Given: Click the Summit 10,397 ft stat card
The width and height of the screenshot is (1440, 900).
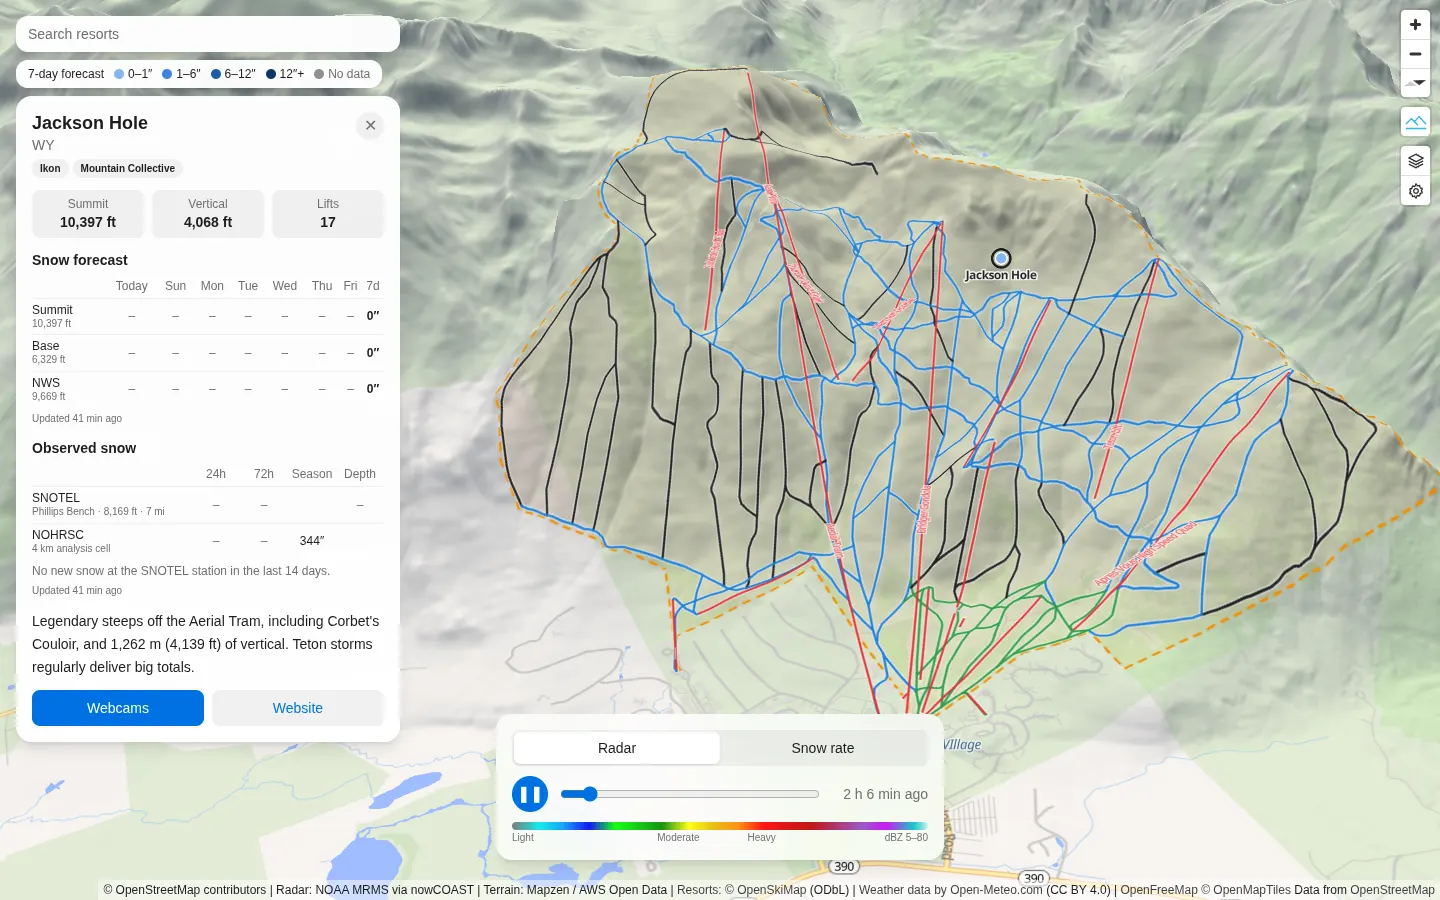Looking at the screenshot, I should (88, 214).
